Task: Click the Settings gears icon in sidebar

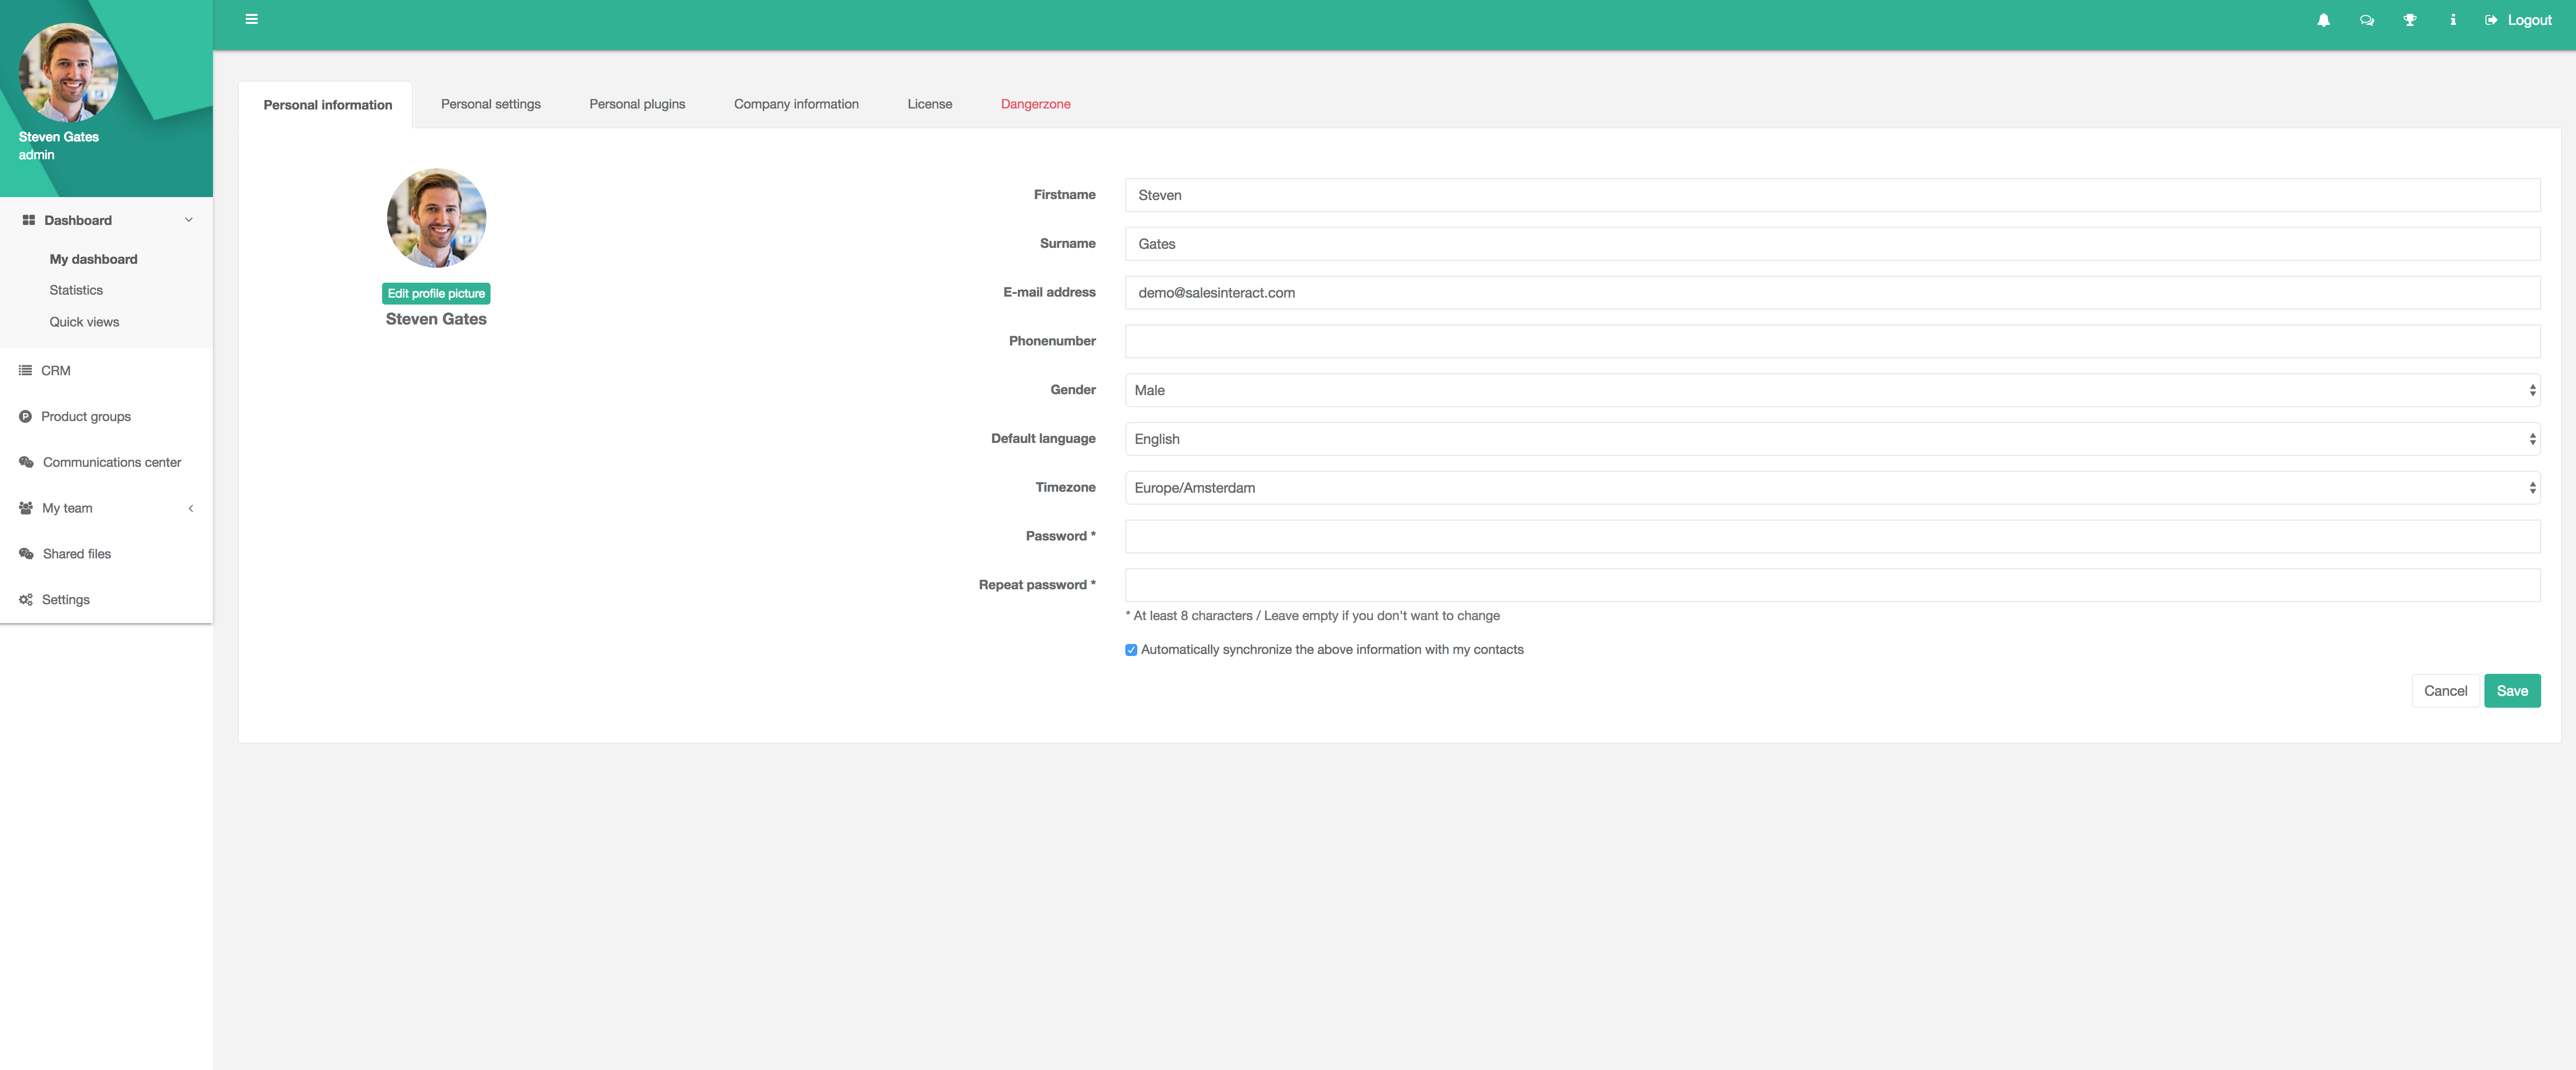Action: pos(25,600)
